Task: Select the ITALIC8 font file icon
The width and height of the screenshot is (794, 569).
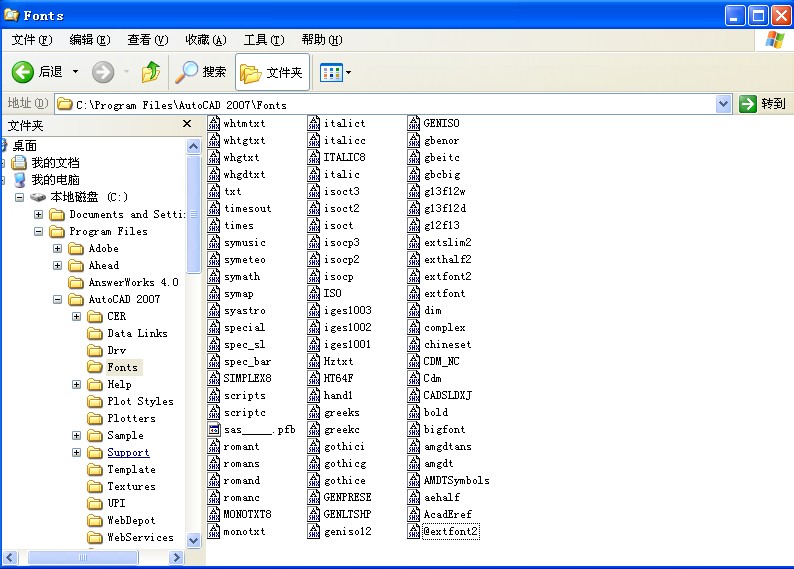Action: (314, 157)
